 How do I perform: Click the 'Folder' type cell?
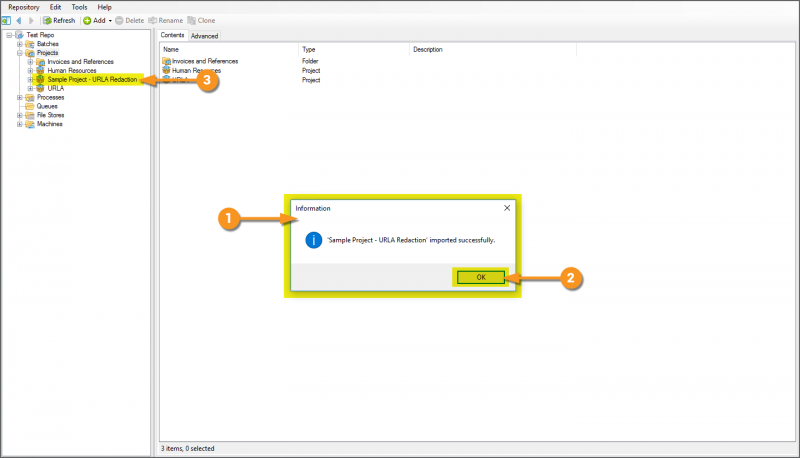pos(310,61)
